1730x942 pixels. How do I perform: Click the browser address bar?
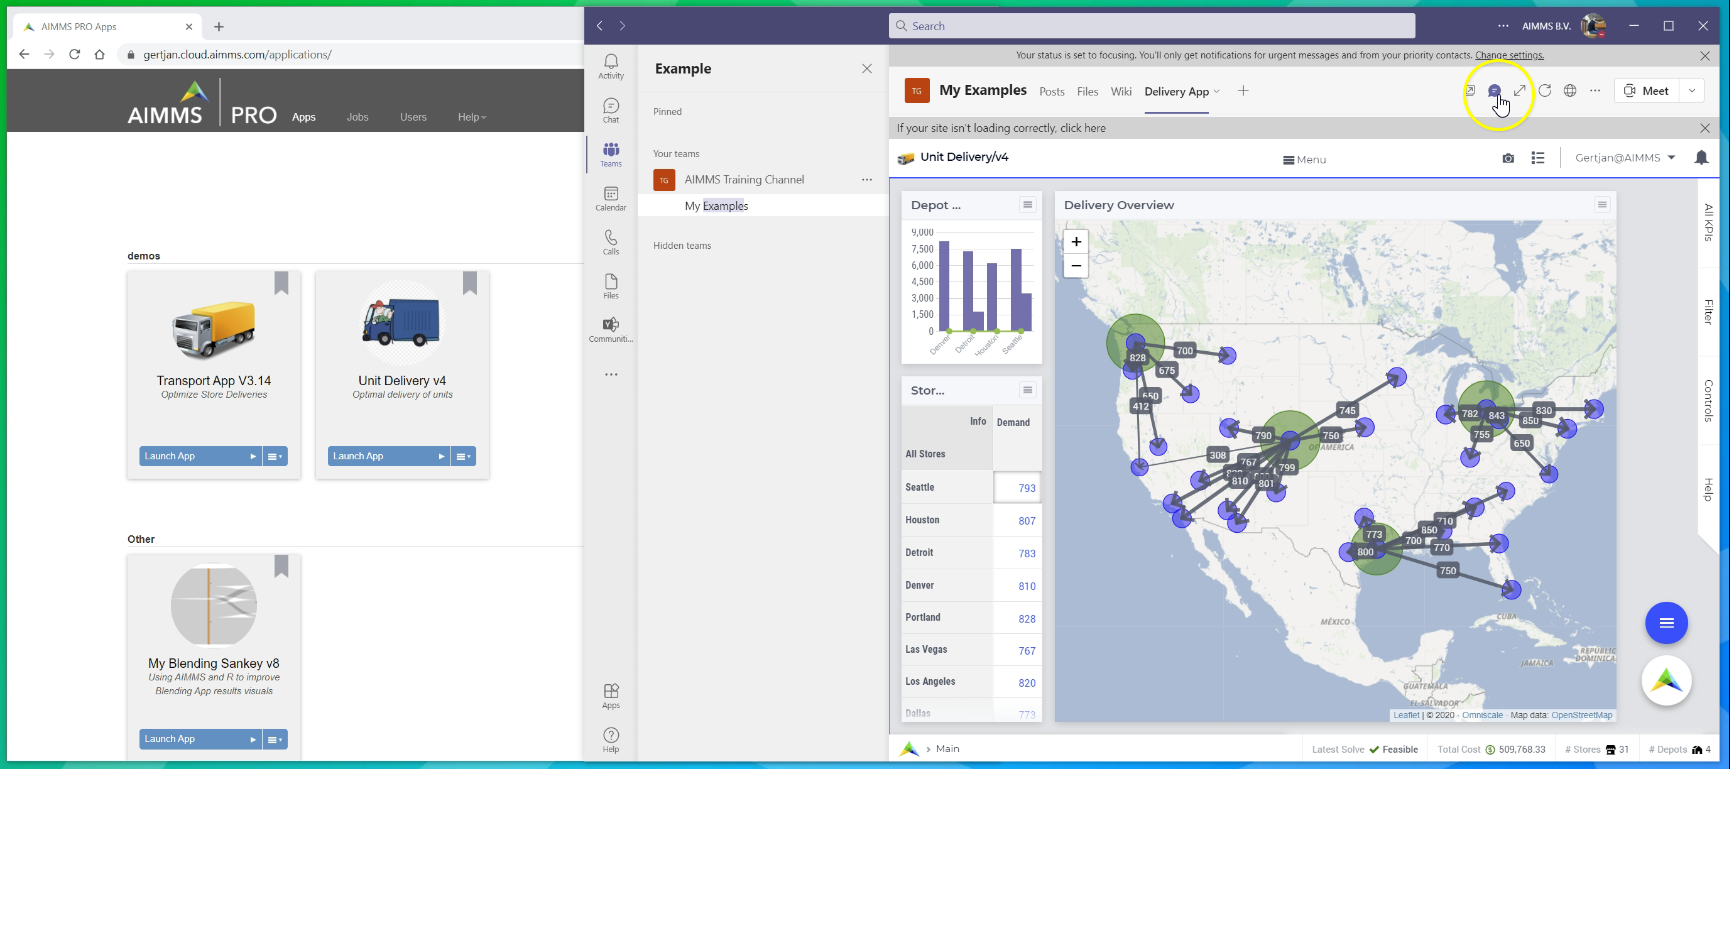click(350, 54)
